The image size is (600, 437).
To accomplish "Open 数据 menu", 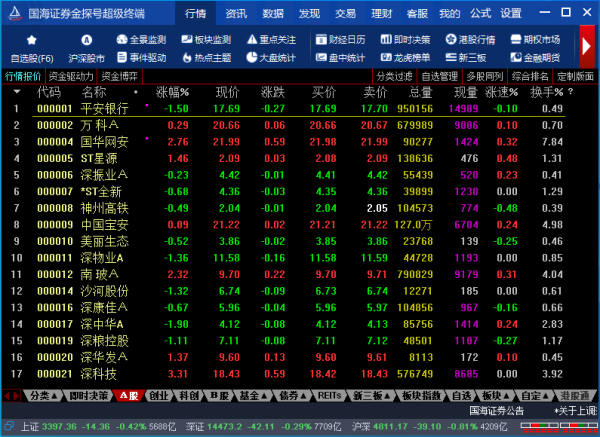I will tap(273, 13).
